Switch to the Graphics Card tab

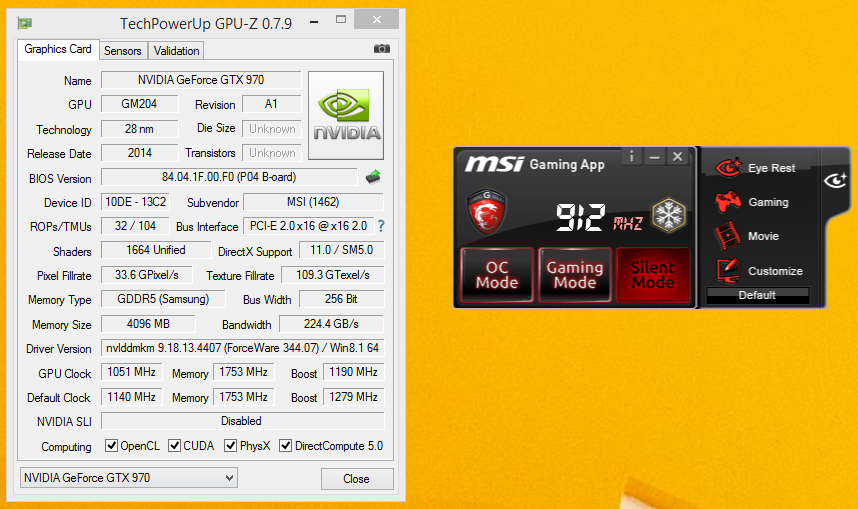click(x=58, y=49)
